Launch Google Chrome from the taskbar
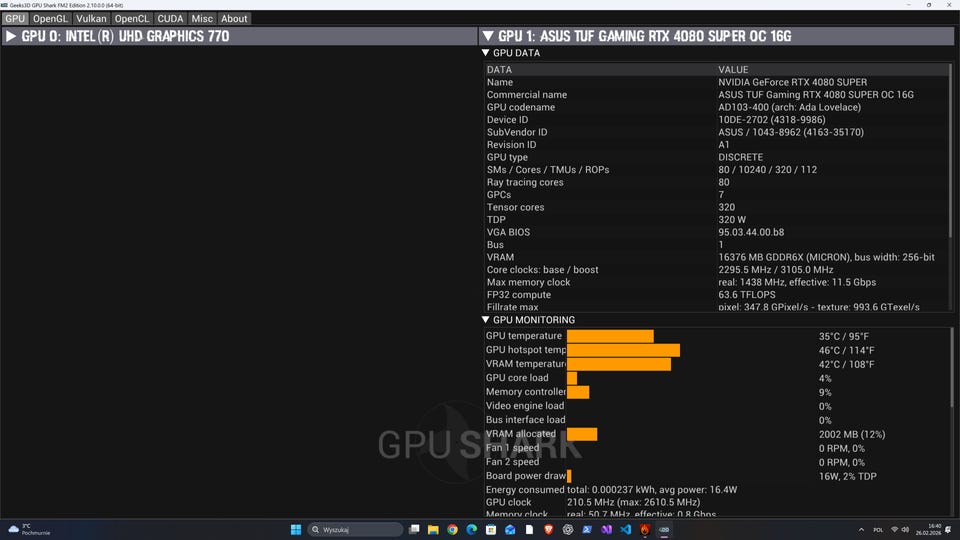Image resolution: width=960 pixels, height=540 pixels. coord(452,530)
